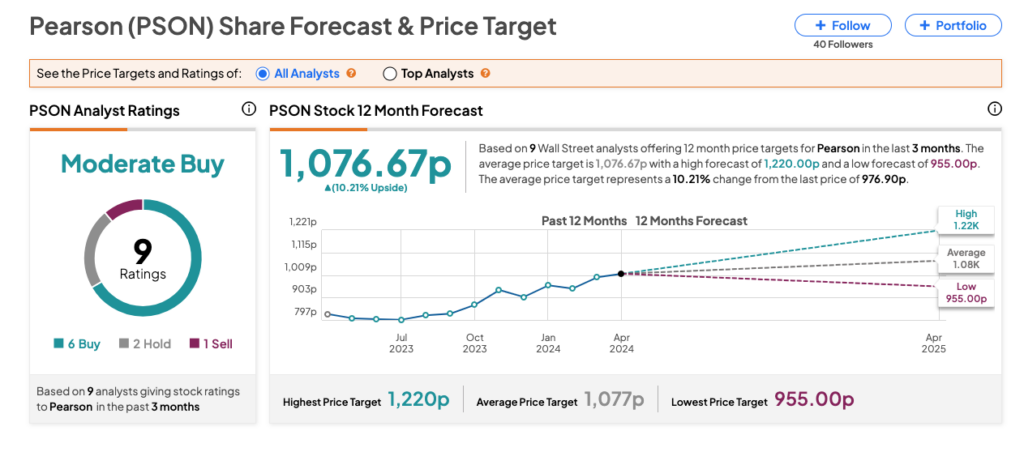Add Pearson to Portfolio
This screenshot has width=1024, height=452.
tap(953, 25)
